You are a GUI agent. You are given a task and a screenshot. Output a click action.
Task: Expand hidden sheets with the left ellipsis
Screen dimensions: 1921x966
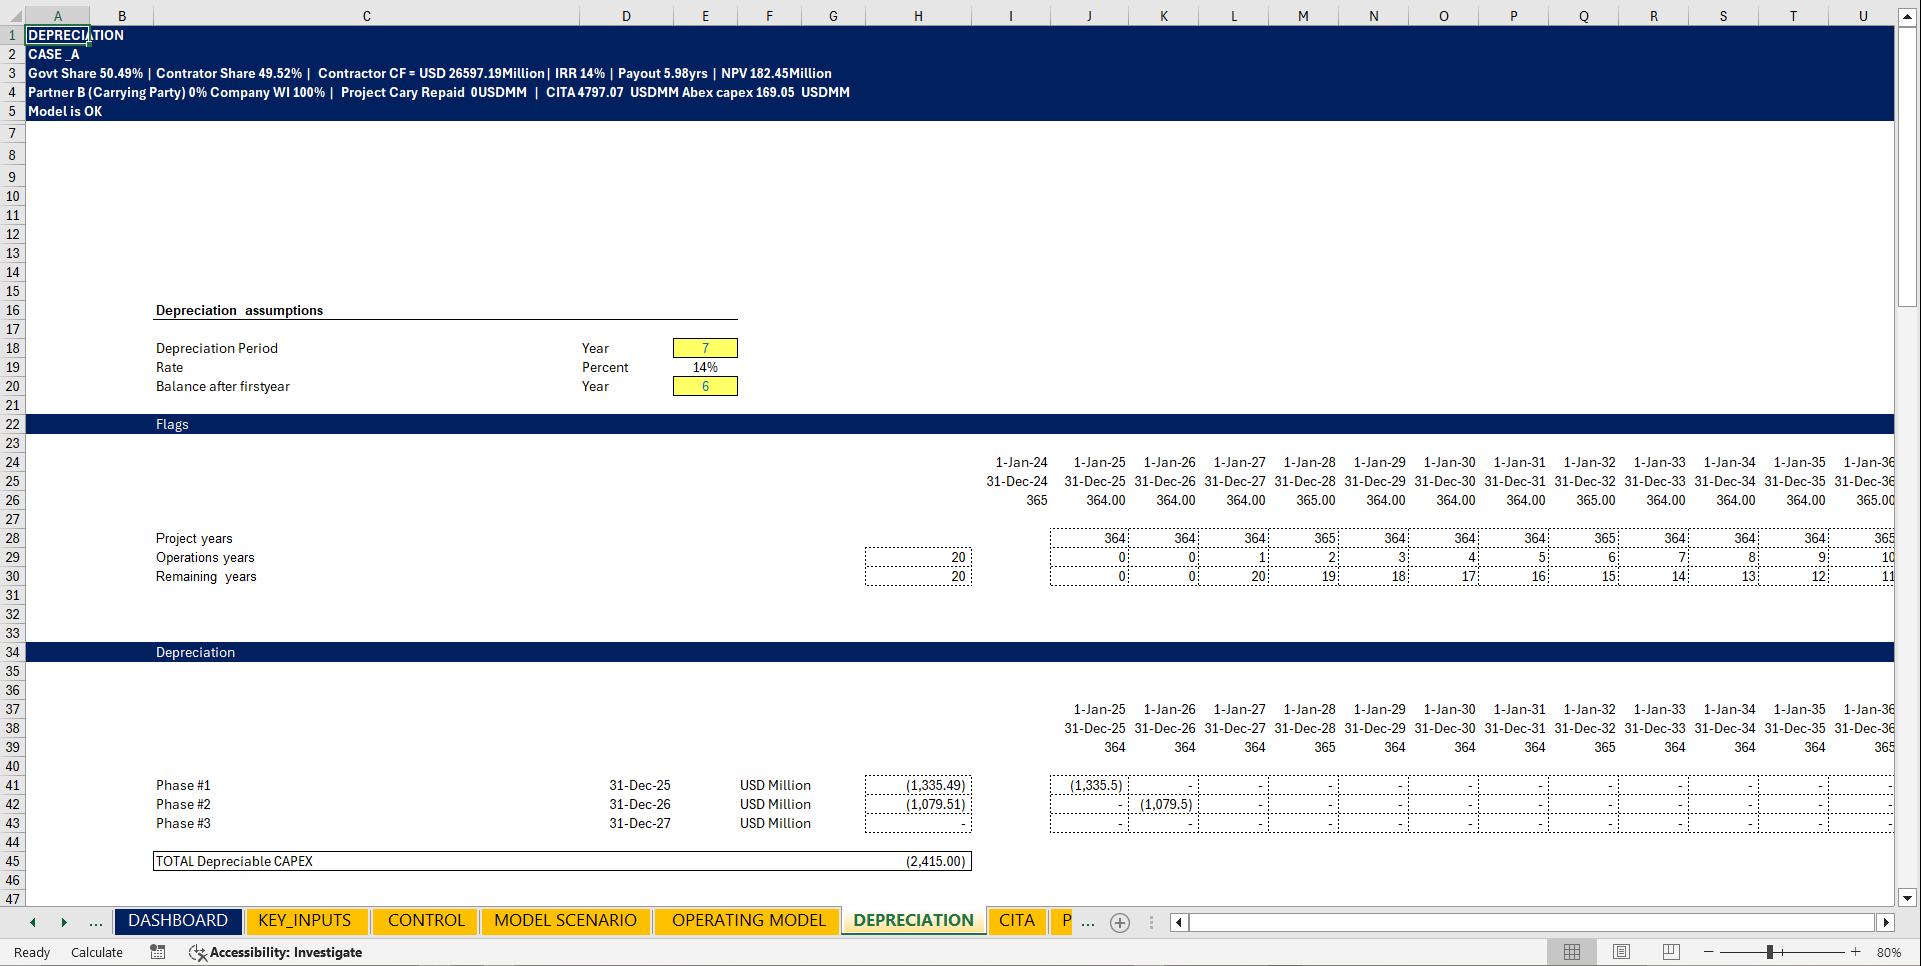click(x=95, y=922)
